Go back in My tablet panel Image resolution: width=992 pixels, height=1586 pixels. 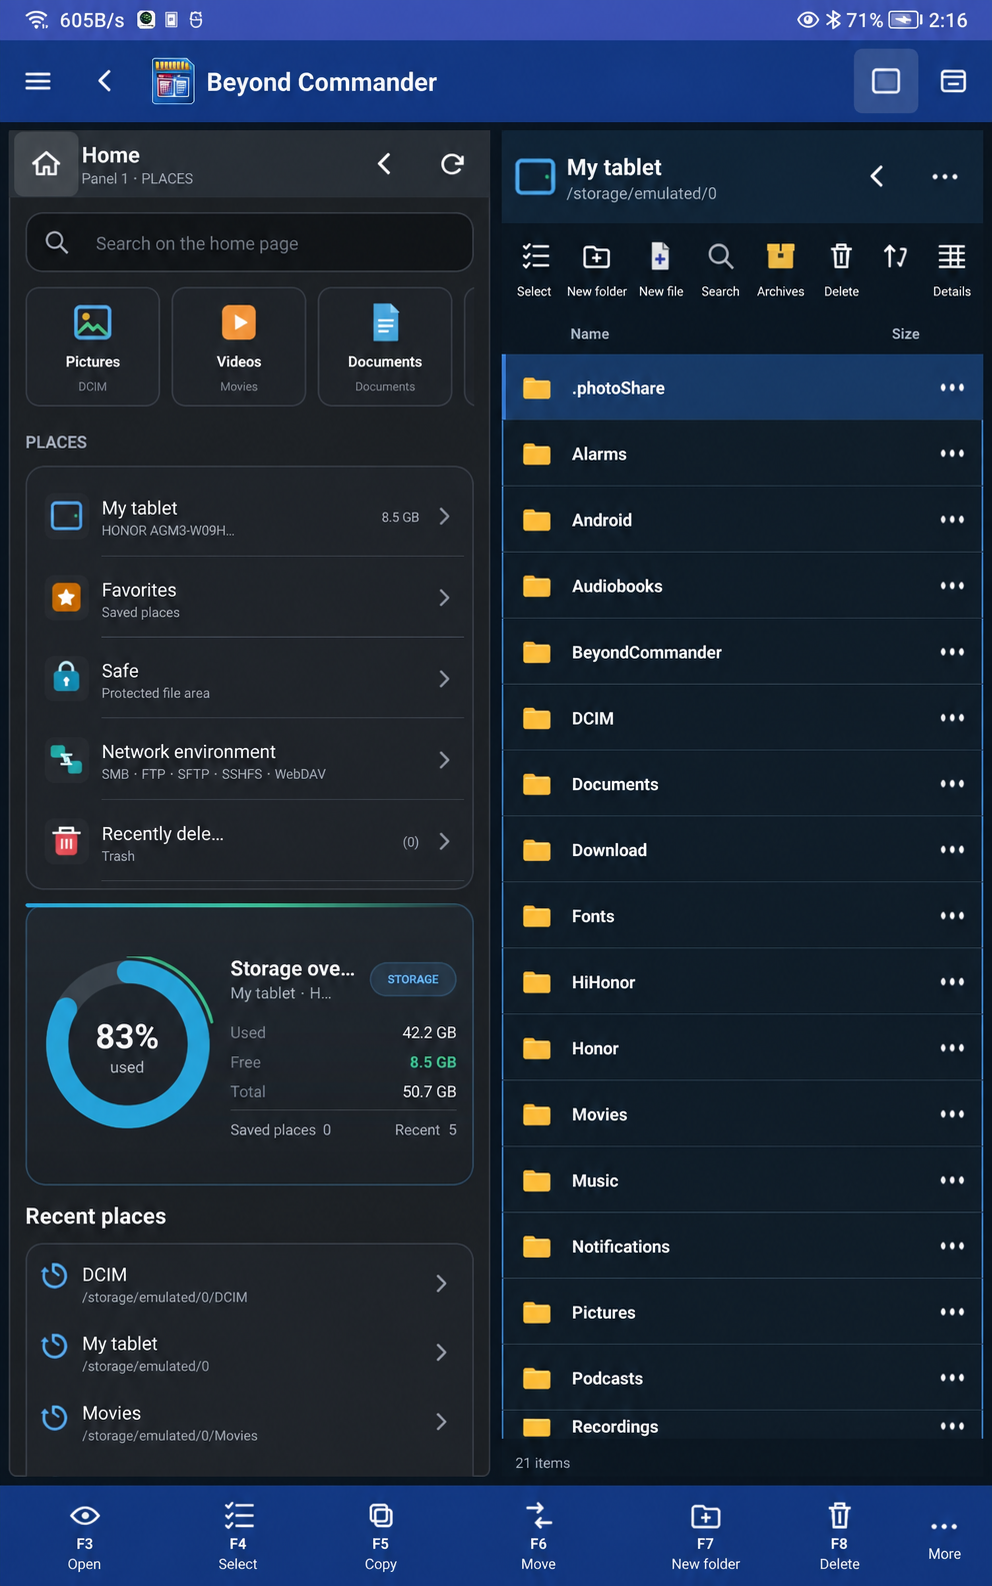pos(877,177)
